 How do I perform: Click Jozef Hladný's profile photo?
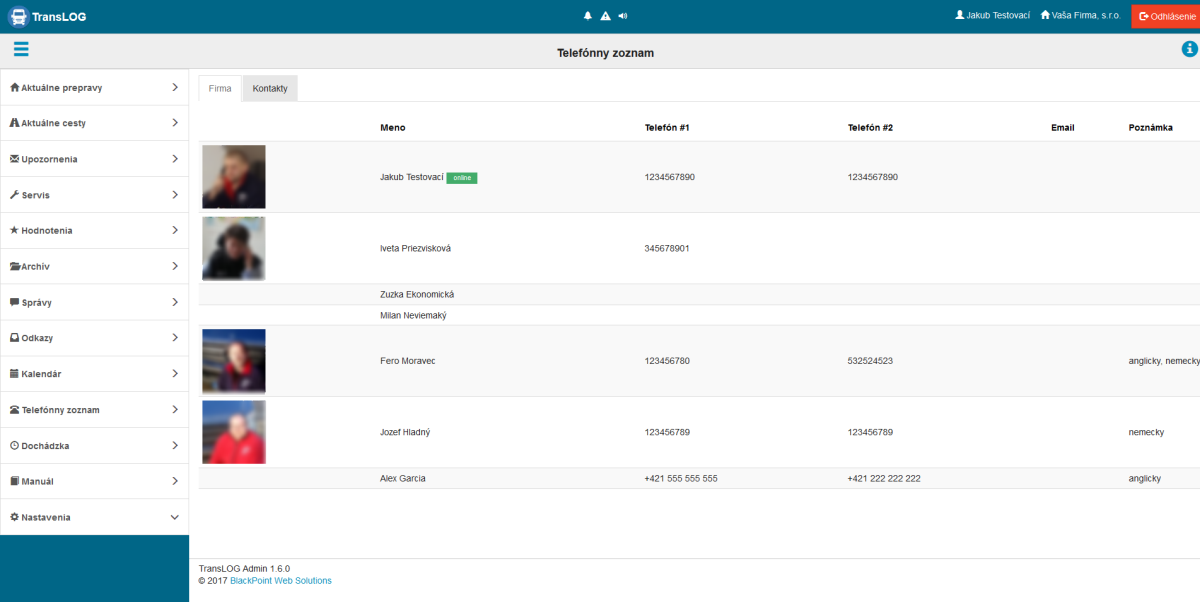tap(234, 432)
